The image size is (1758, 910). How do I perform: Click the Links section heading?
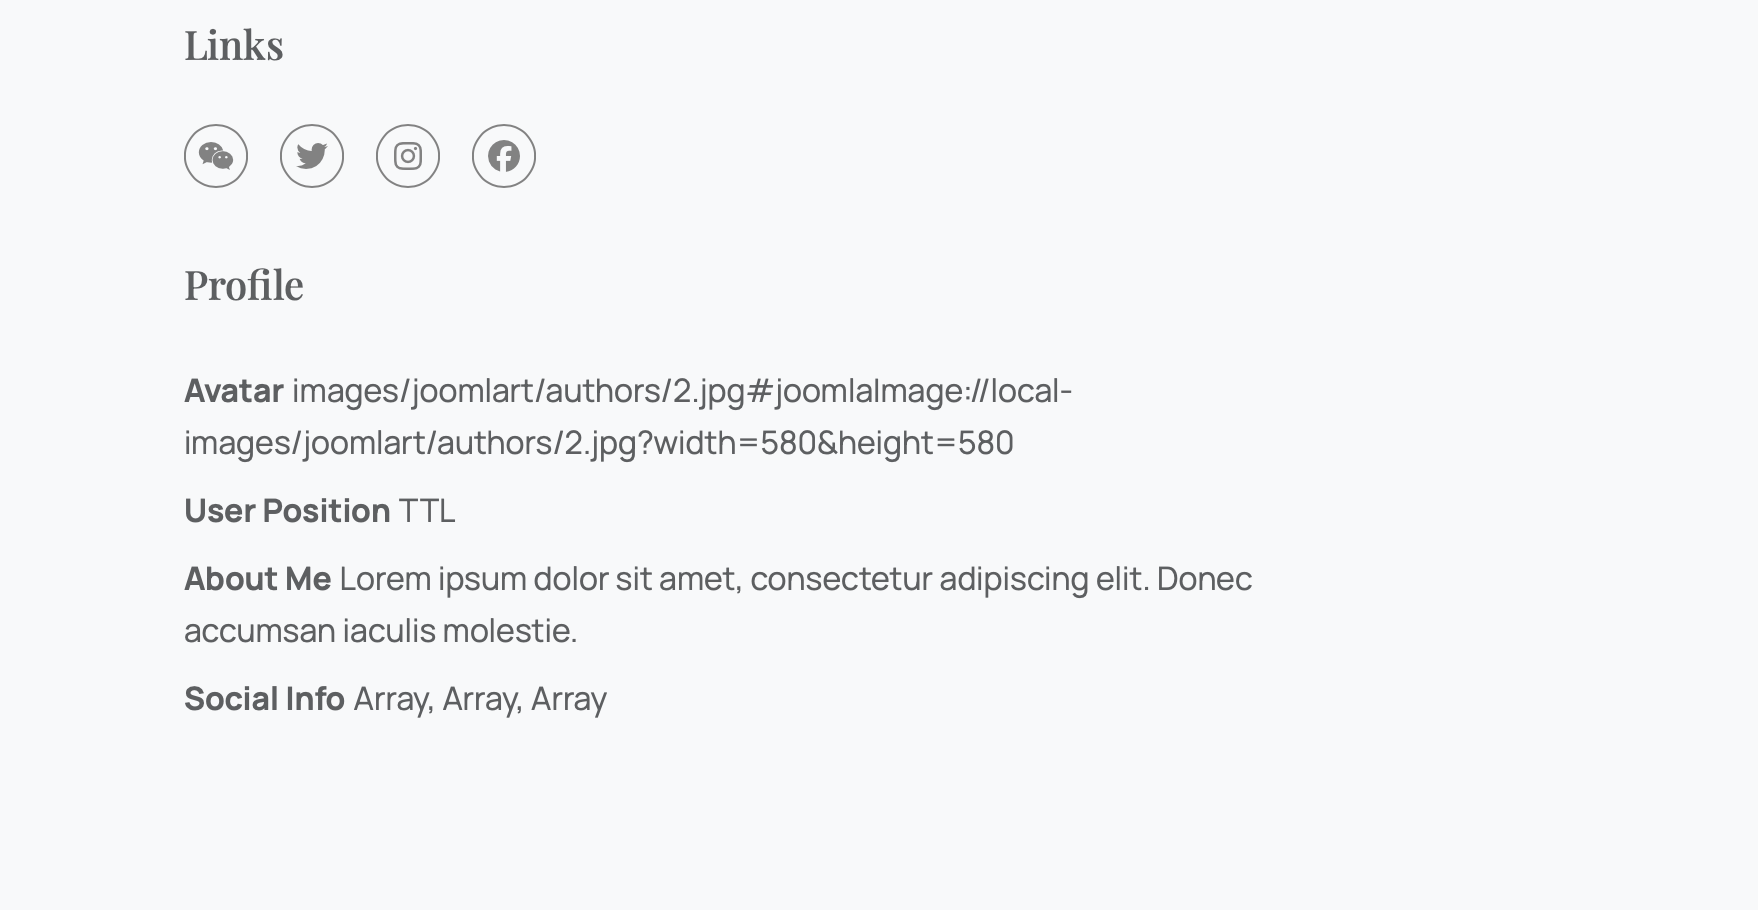click(x=234, y=45)
